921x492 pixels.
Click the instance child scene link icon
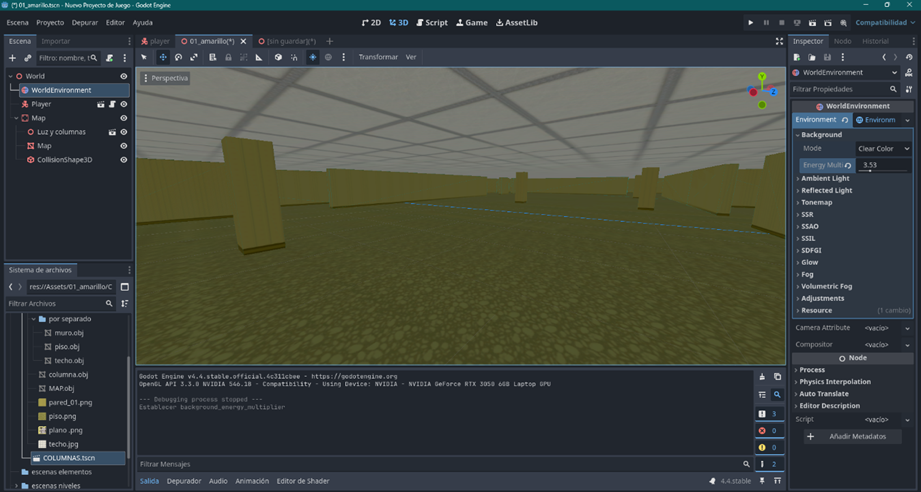tap(28, 58)
